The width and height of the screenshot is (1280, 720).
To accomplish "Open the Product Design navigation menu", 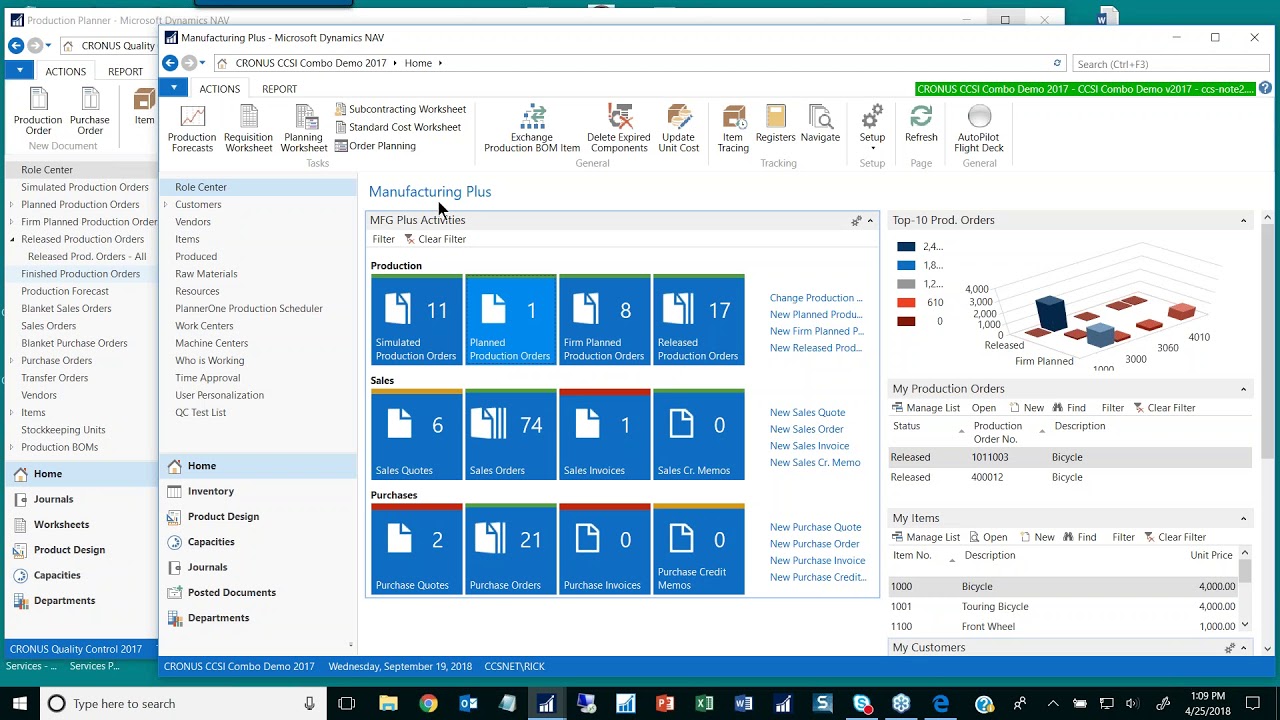I will 223,516.
